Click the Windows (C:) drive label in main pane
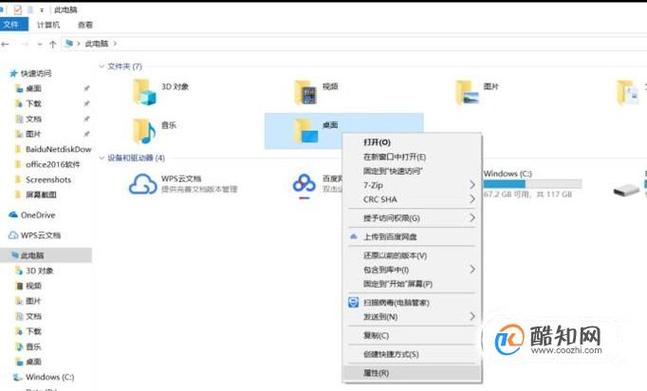This screenshot has height=391, width=647. 508,174
